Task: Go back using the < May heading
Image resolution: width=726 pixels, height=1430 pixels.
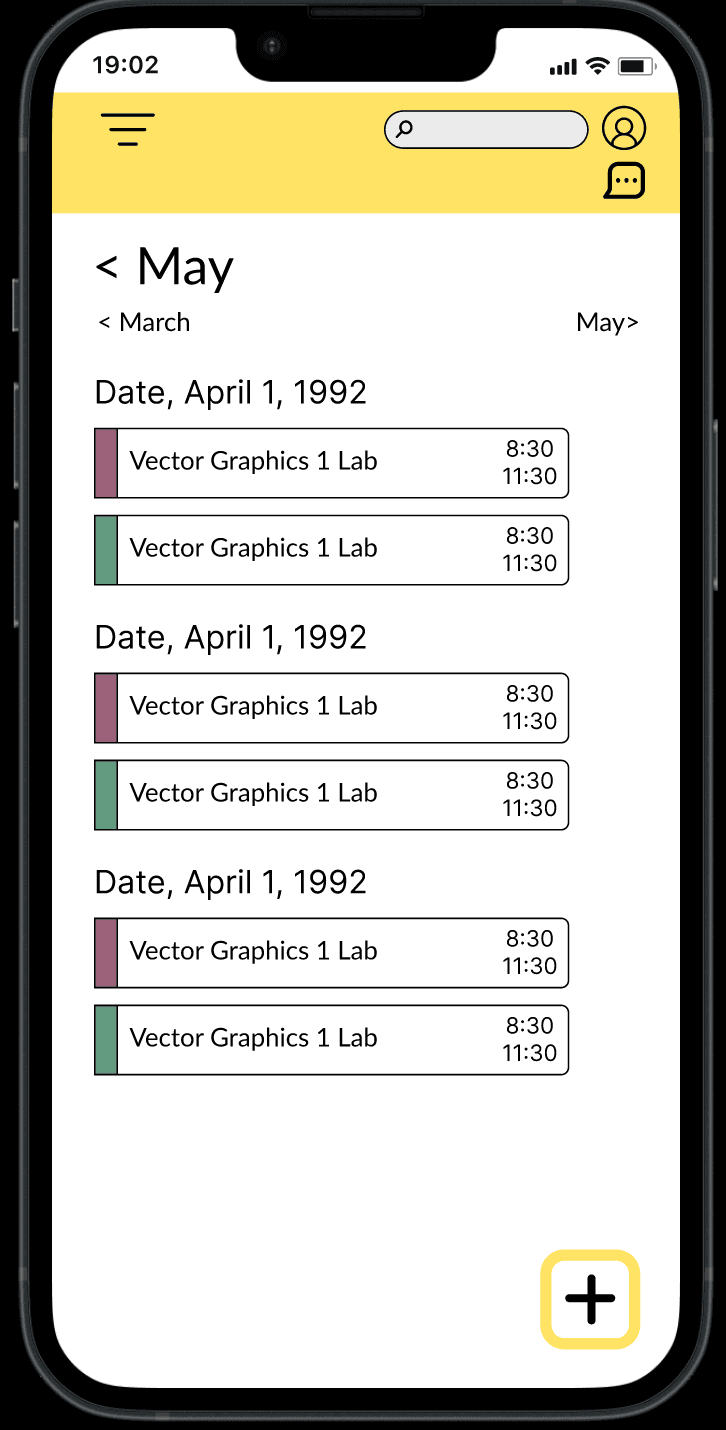Action: click(x=164, y=266)
